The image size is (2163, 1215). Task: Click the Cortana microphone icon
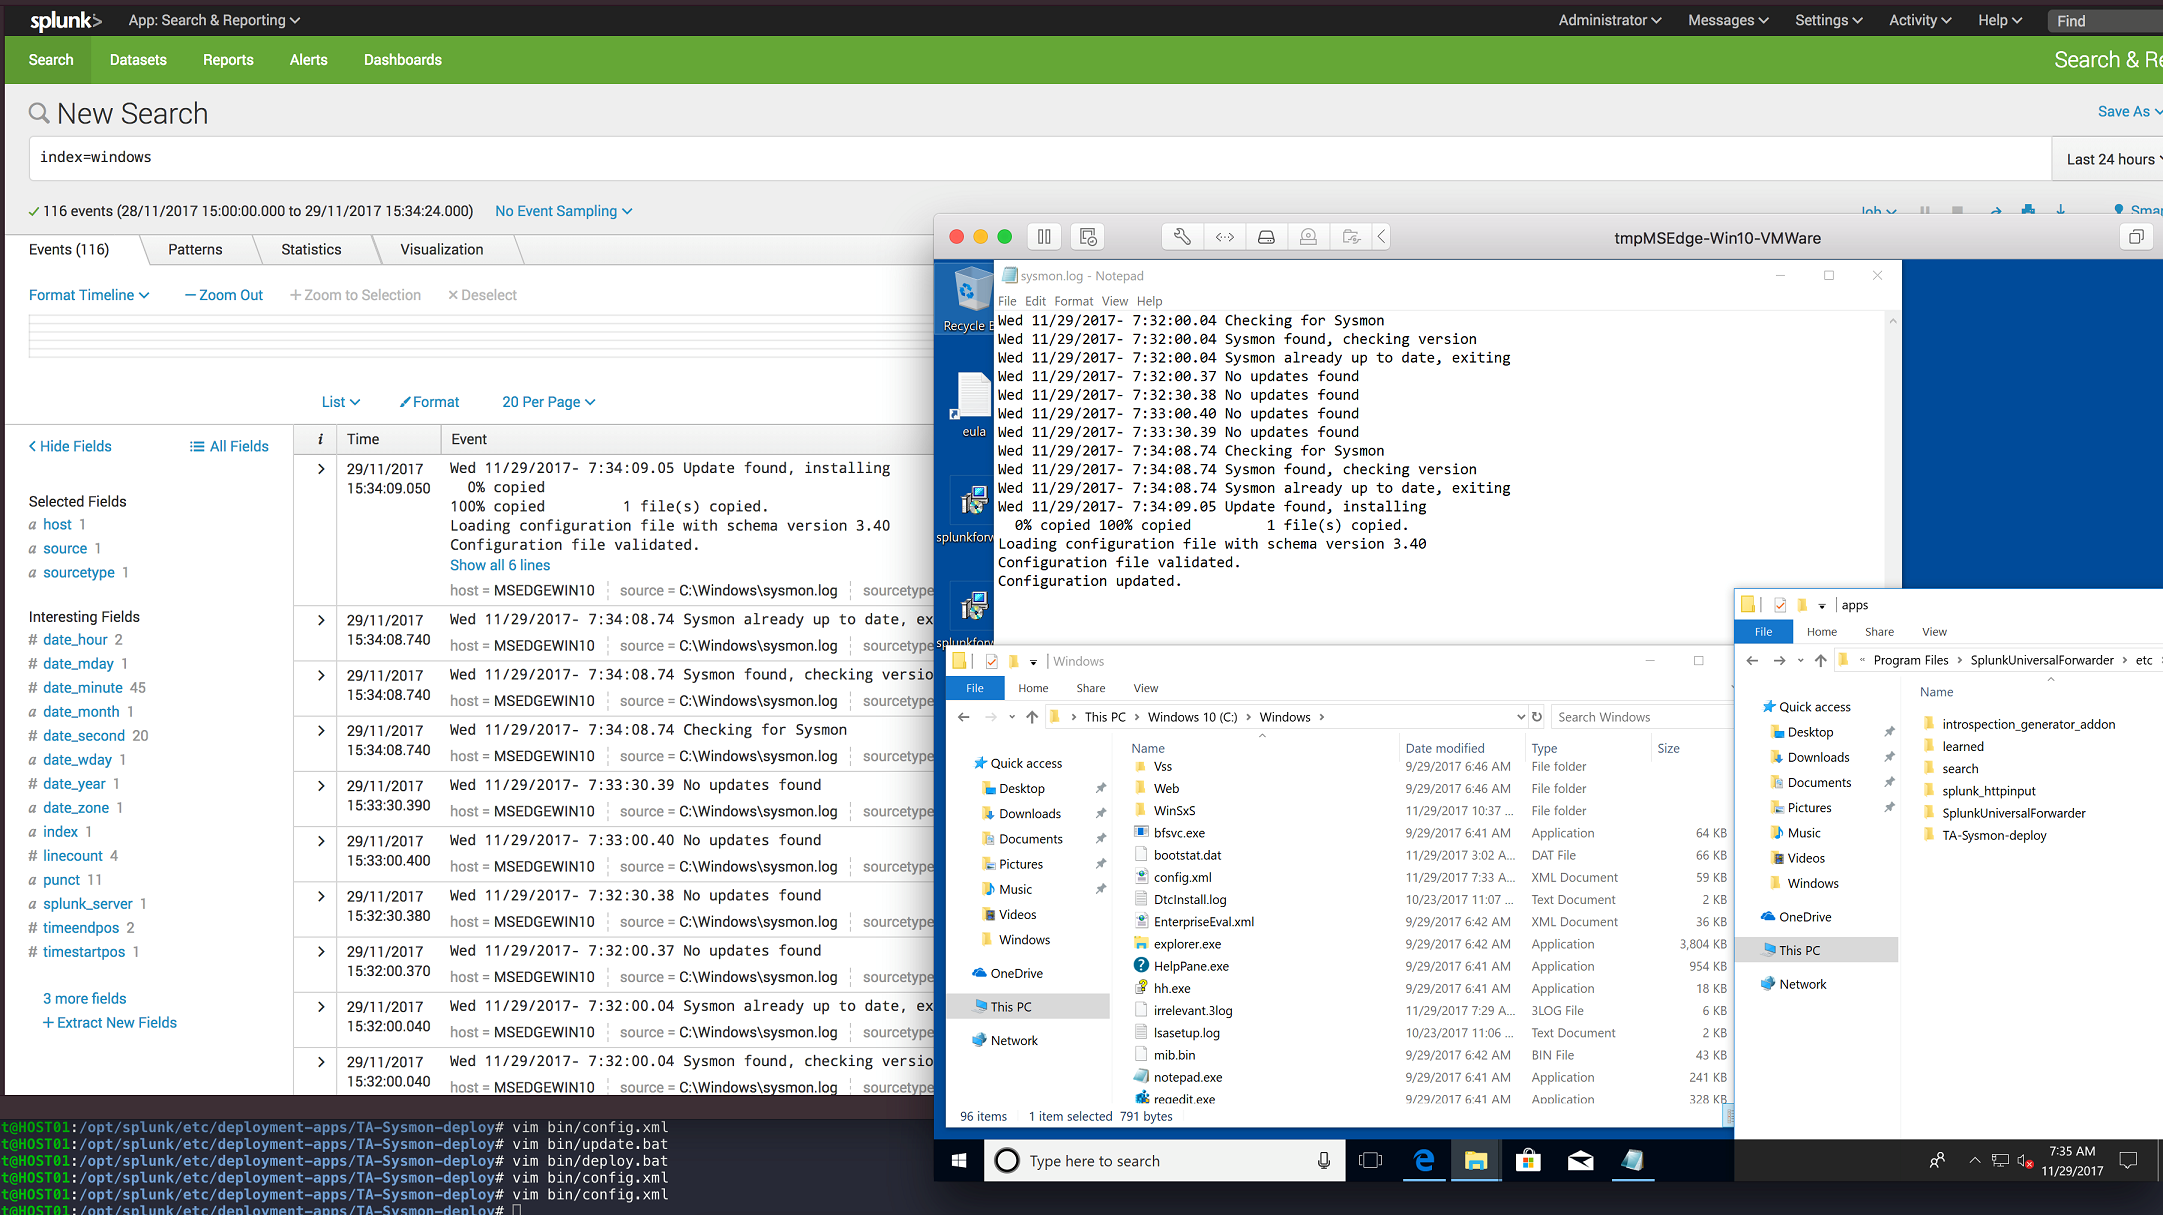pos(1323,1160)
